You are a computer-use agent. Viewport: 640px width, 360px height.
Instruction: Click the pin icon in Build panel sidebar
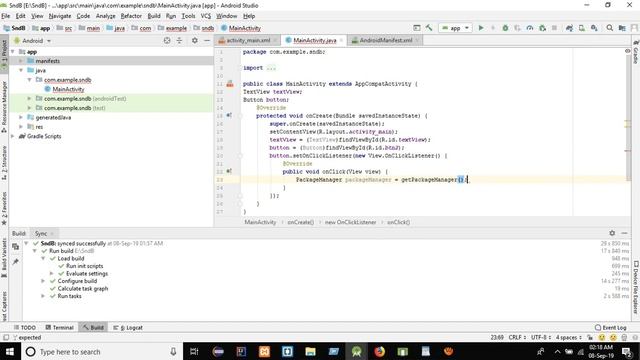[16, 262]
